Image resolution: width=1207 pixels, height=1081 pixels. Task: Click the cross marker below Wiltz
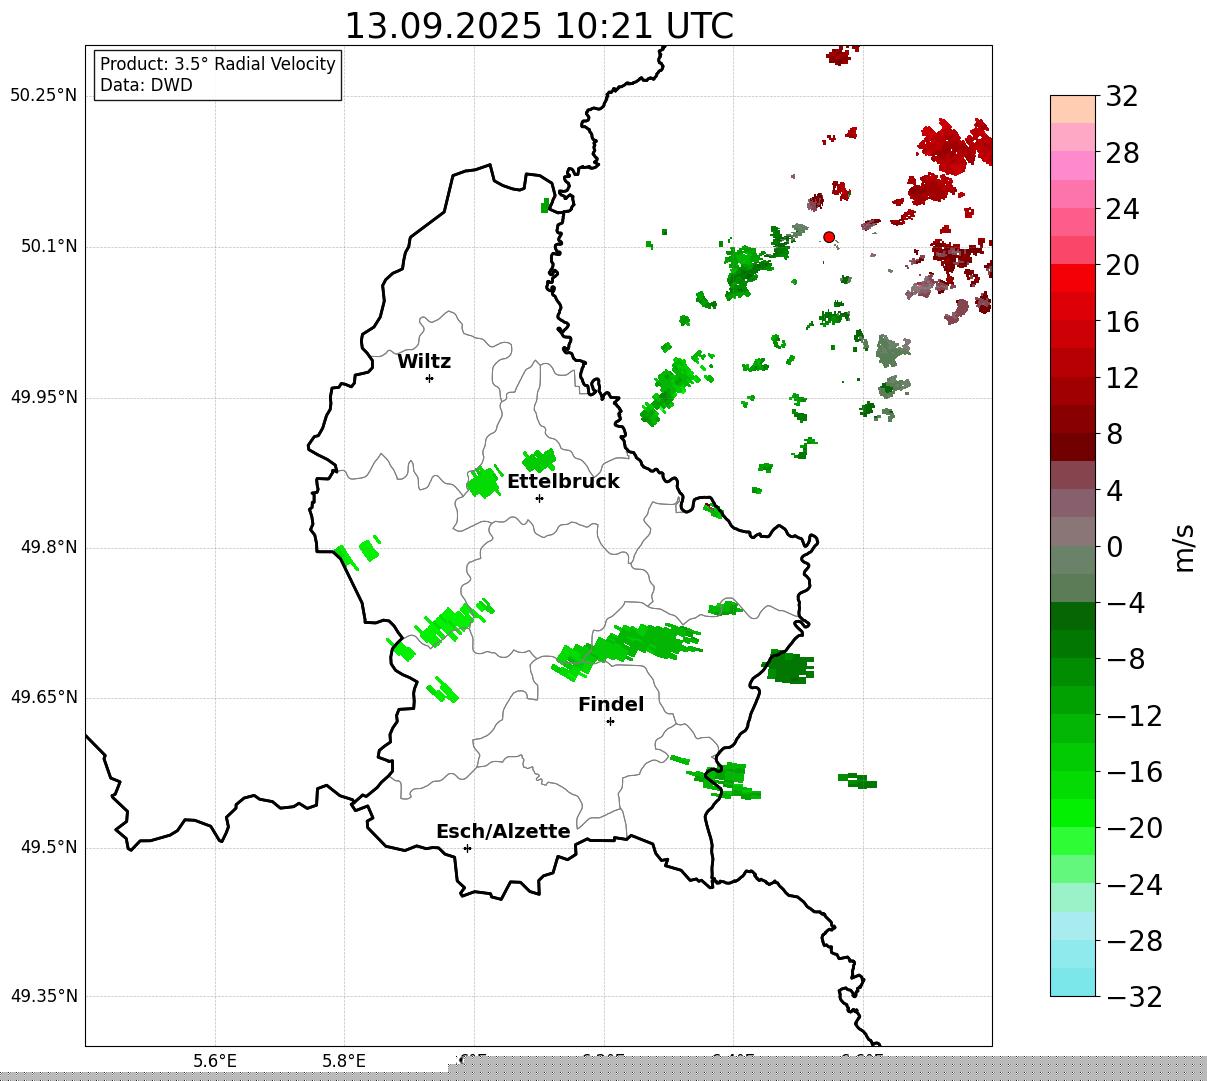429,378
